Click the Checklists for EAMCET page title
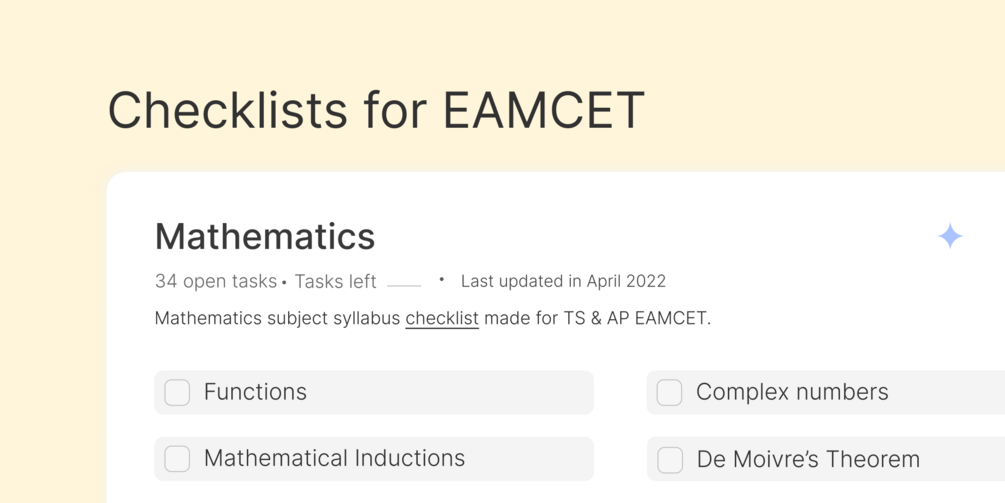 pos(376,110)
